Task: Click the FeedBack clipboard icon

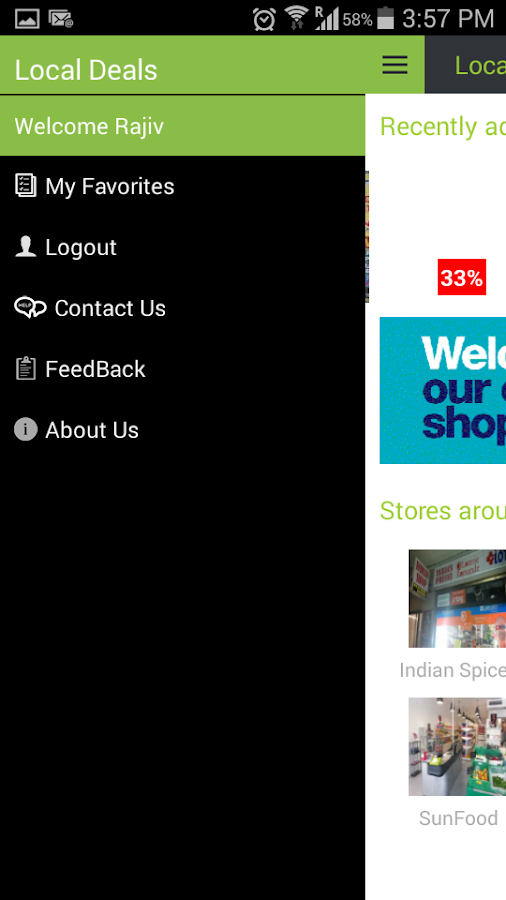Action: (25, 368)
